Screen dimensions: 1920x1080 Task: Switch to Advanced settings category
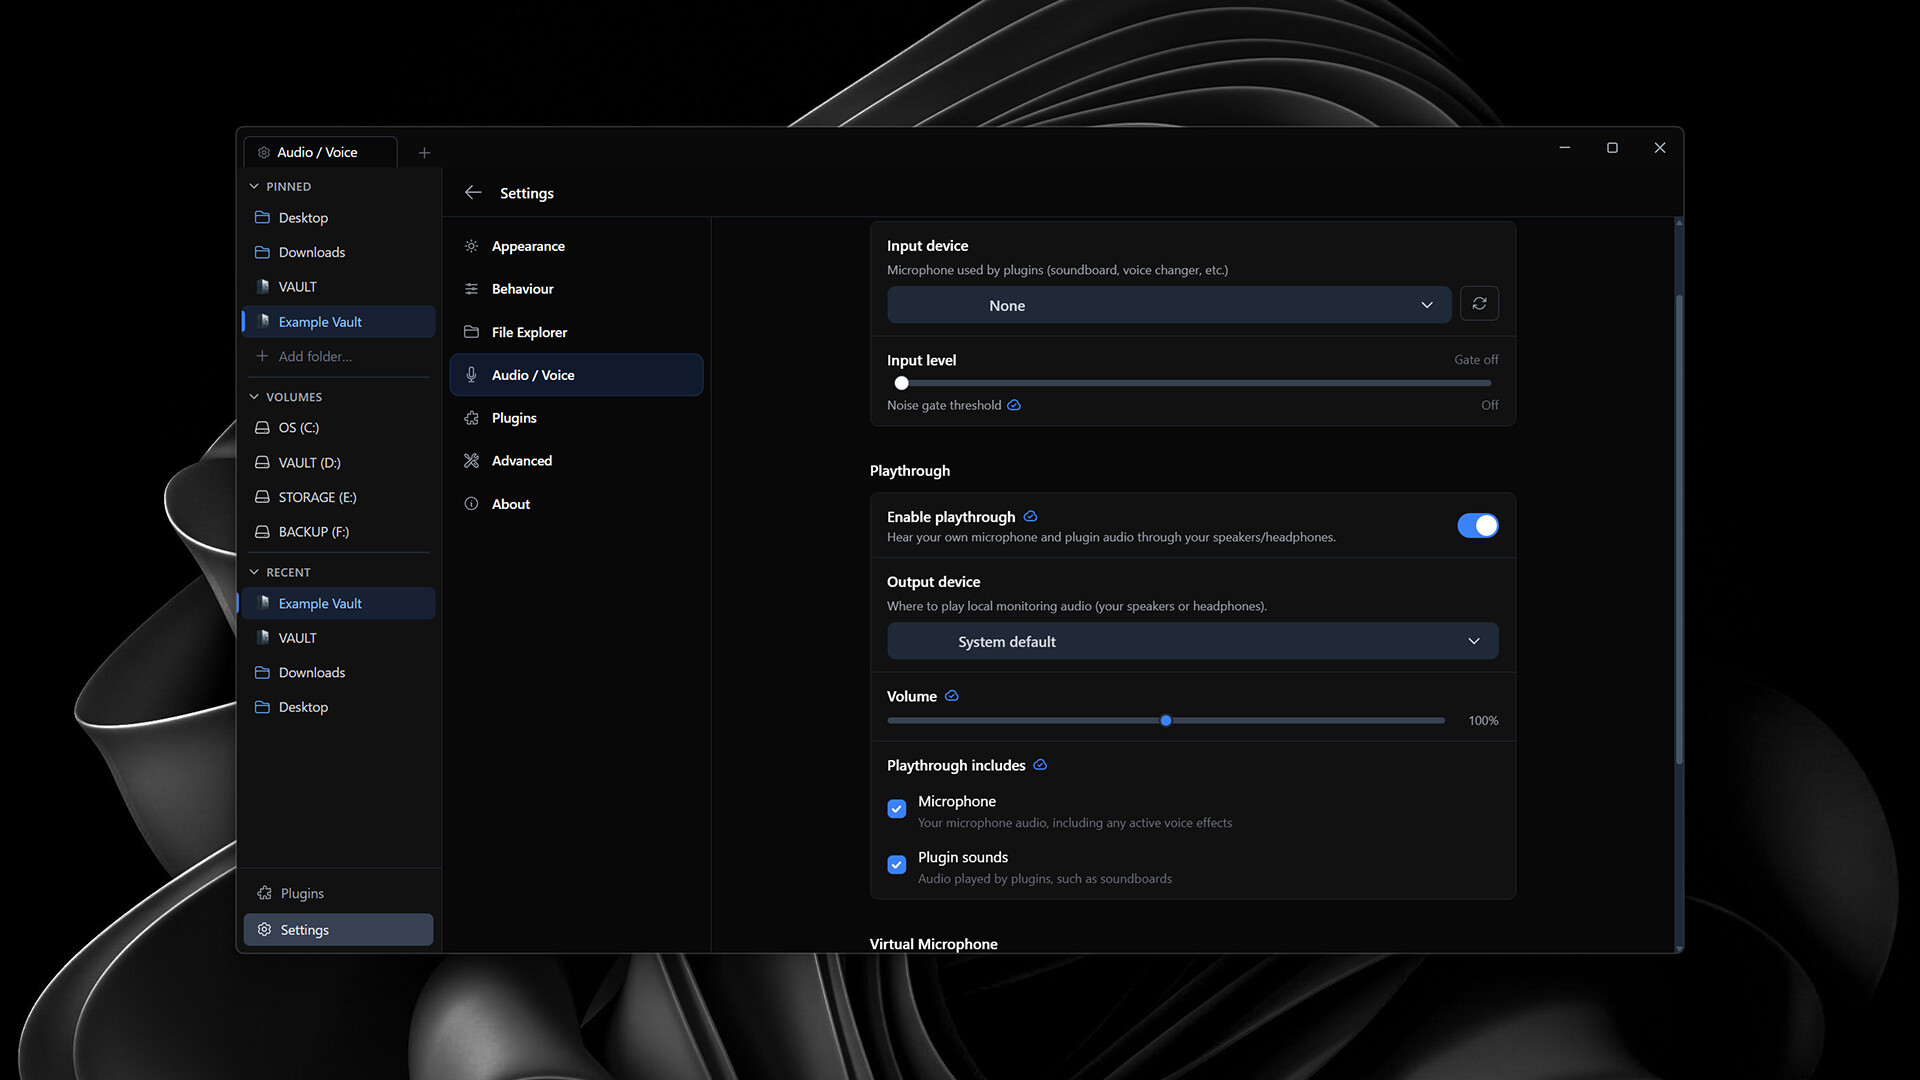[521, 461]
